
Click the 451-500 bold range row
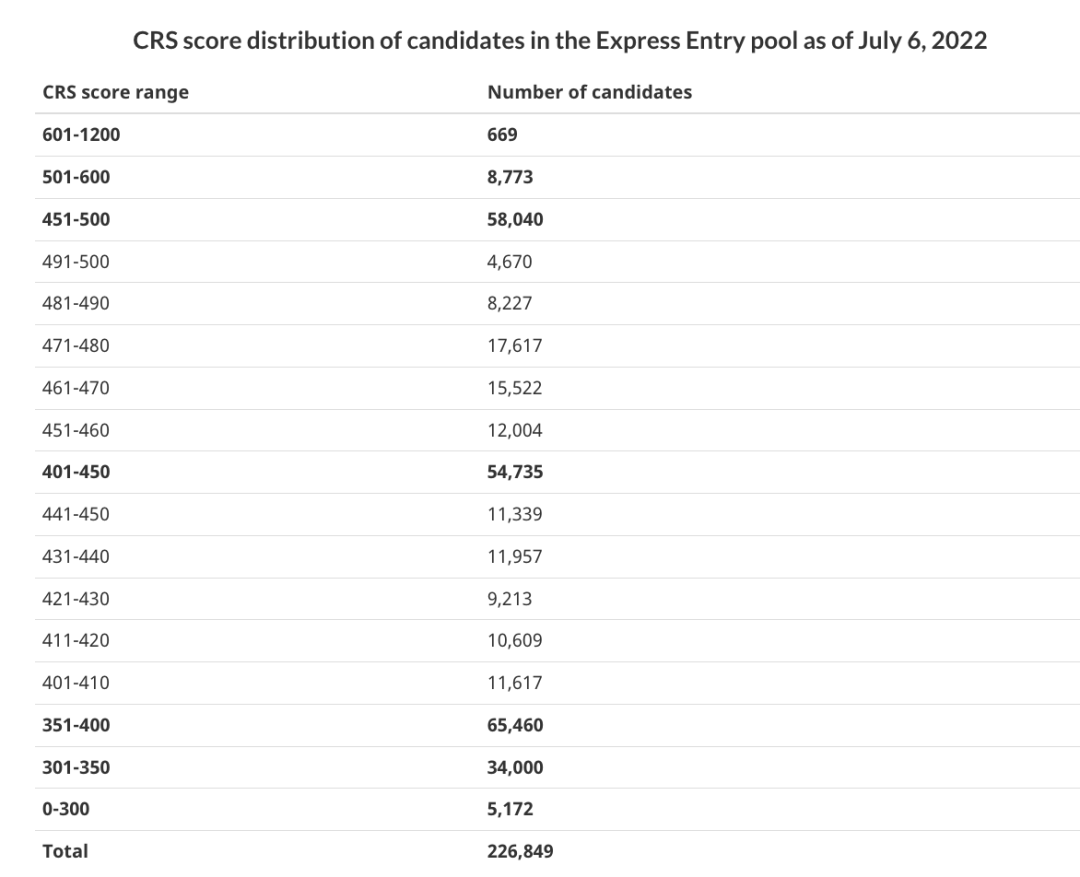(557, 220)
